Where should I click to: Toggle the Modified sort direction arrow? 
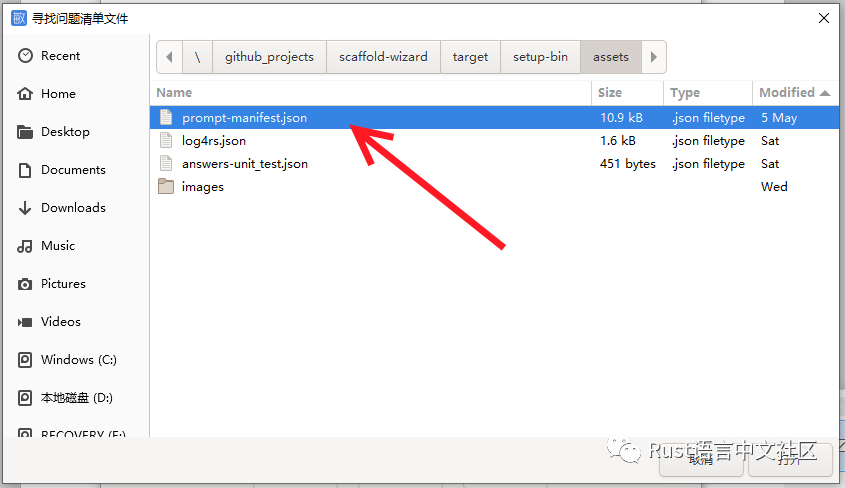[825, 93]
